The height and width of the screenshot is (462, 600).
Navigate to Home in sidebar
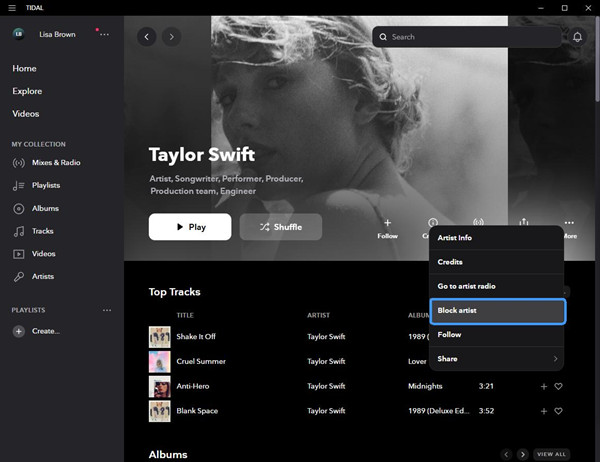click(24, 69)
